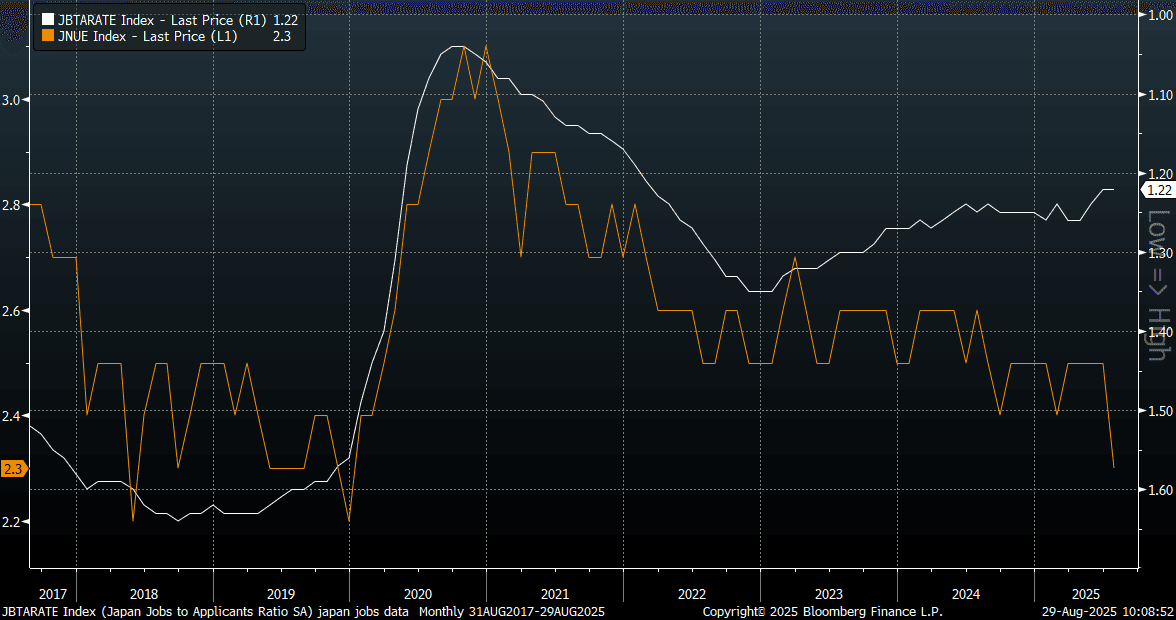
Task: Click the Monthly 31AUG2017-29AUG2025 date range text
Action: pos(512,611)
